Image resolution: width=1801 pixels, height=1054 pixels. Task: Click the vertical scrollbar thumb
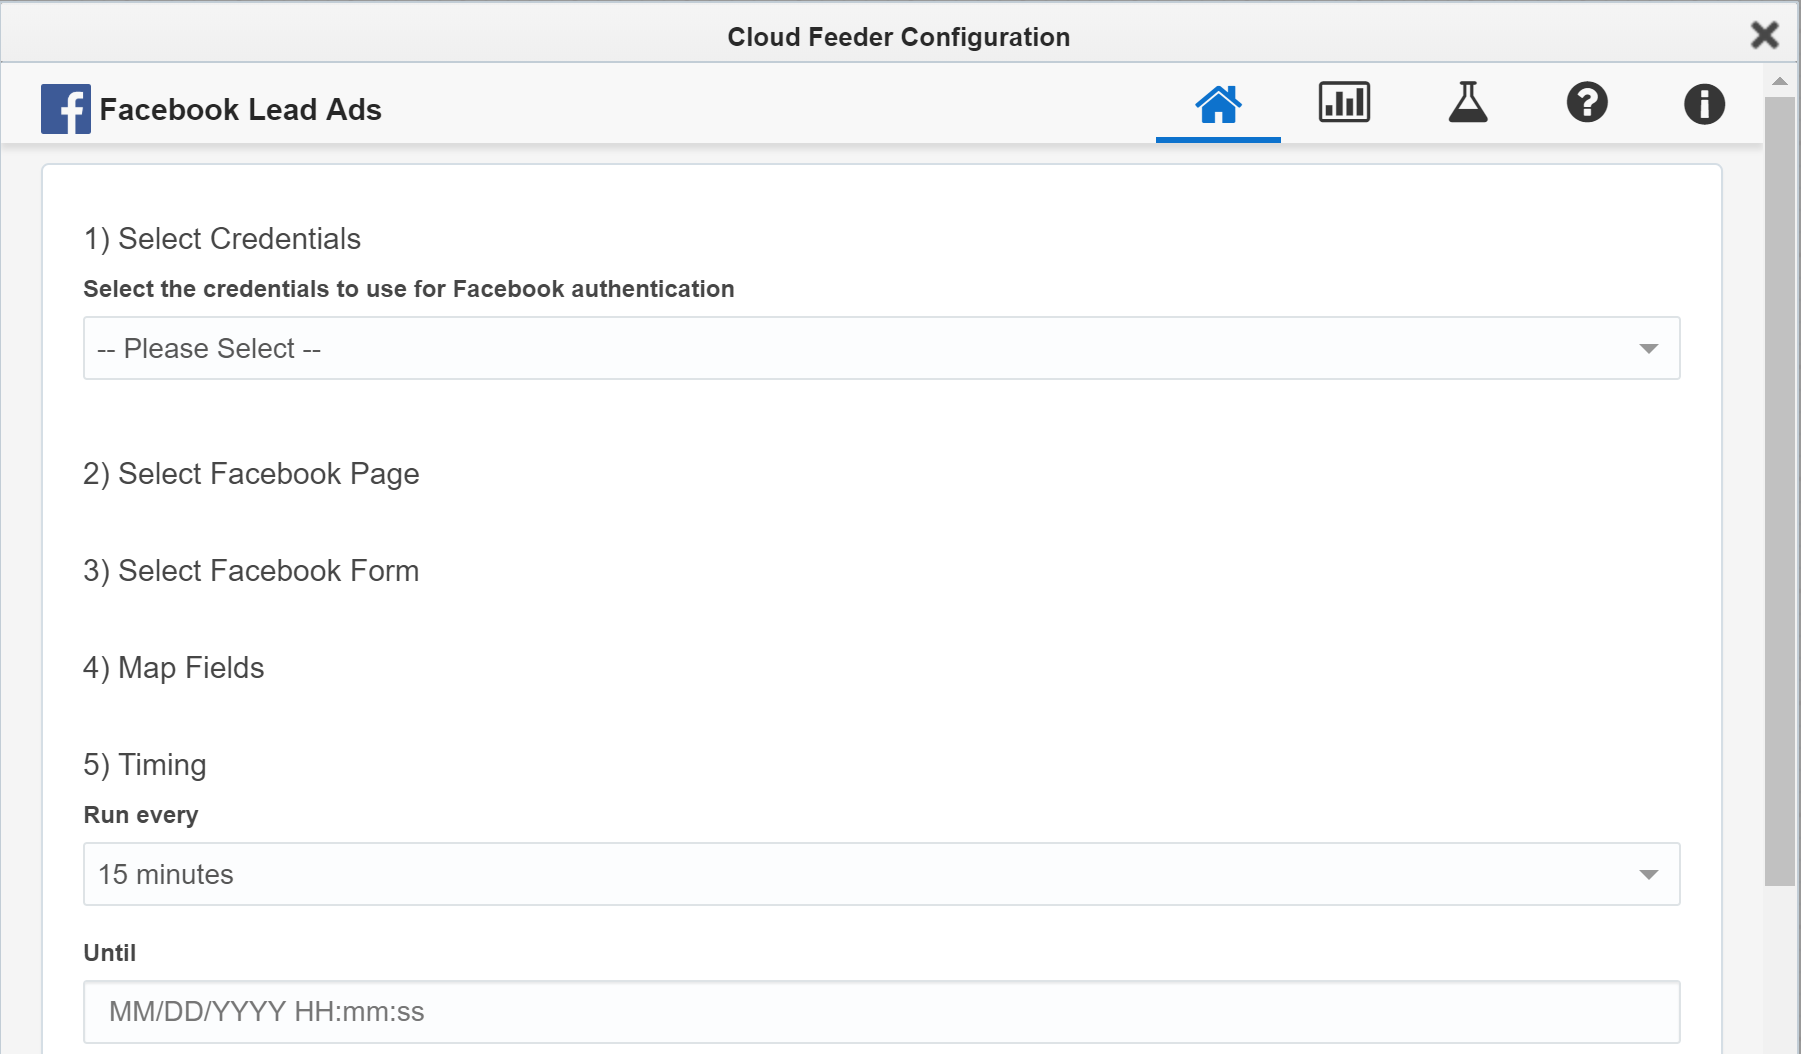pyautogui.click(x=1779, y=491)
